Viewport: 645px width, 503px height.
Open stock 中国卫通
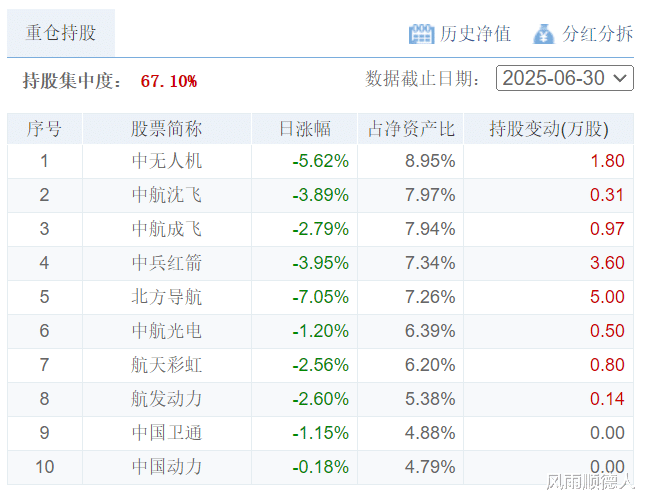(x=167, y=433)
